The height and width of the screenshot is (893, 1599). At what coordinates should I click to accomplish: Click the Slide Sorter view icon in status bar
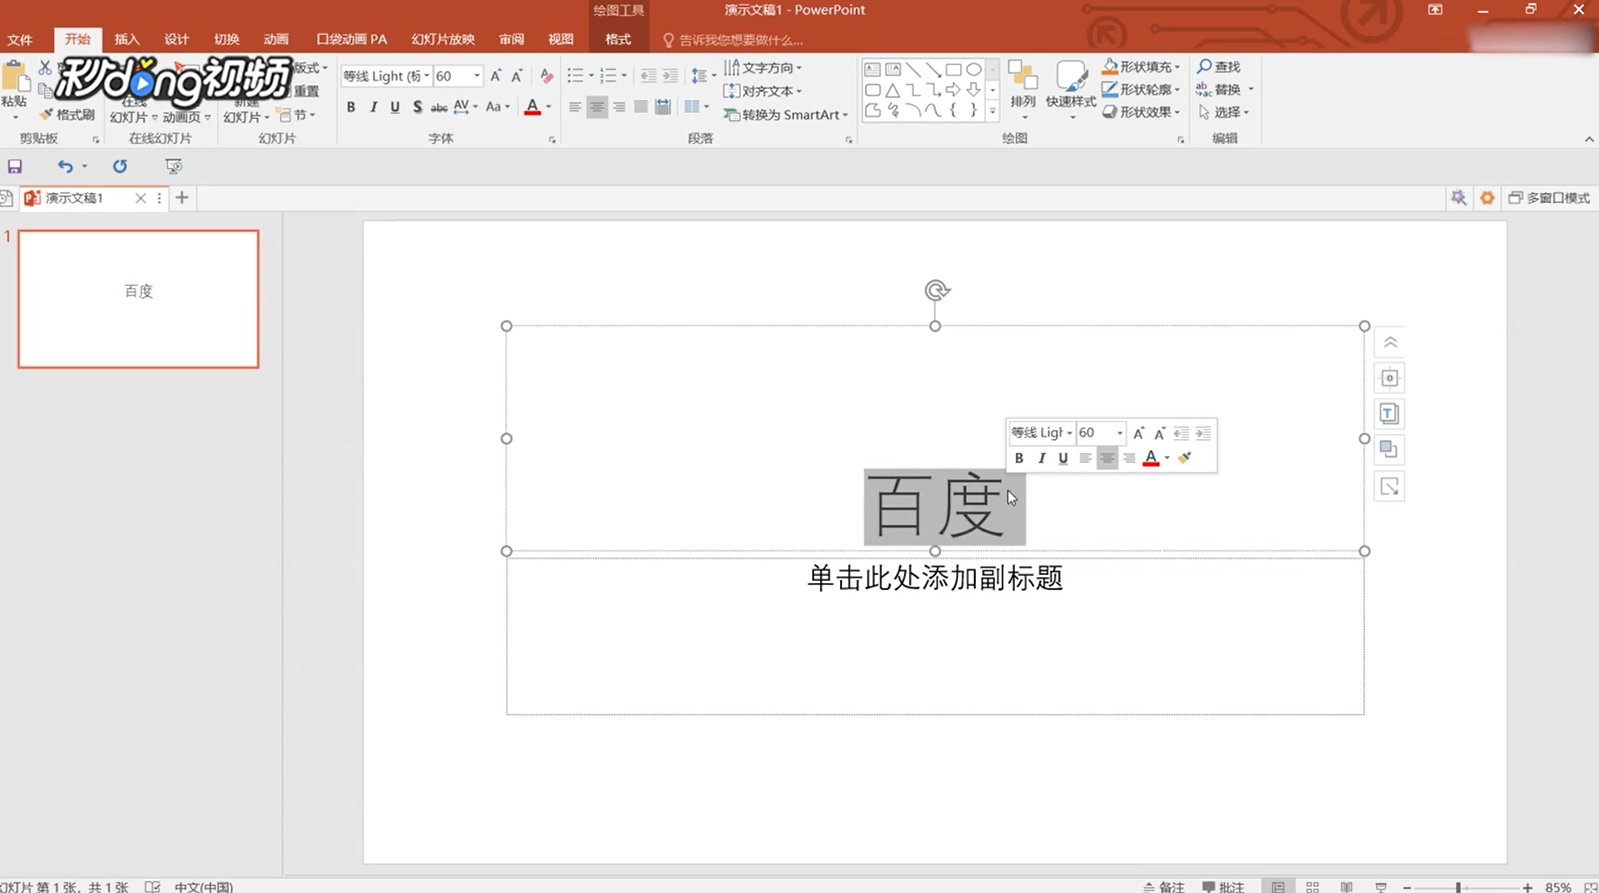coord(1313,887)
